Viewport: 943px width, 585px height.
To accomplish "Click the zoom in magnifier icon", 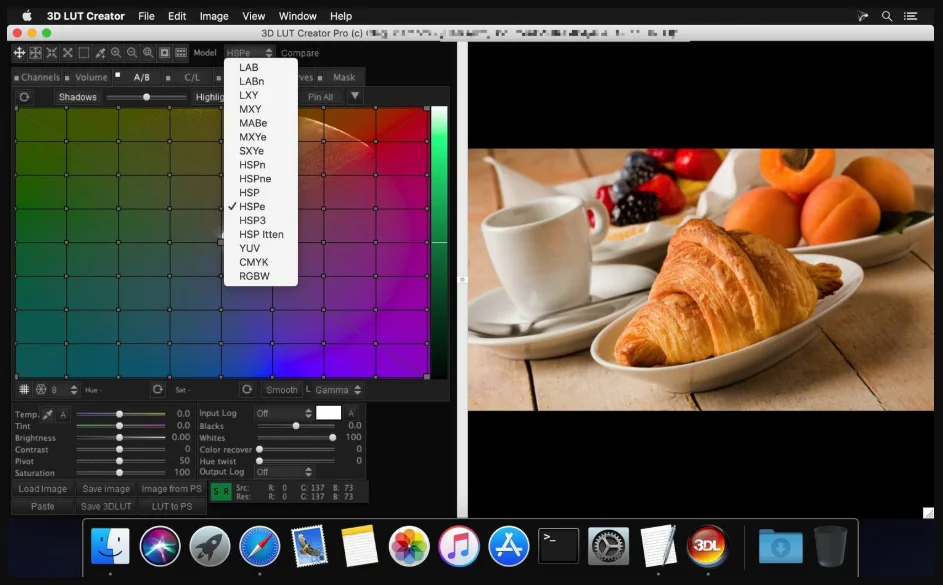I will [116, 53].
